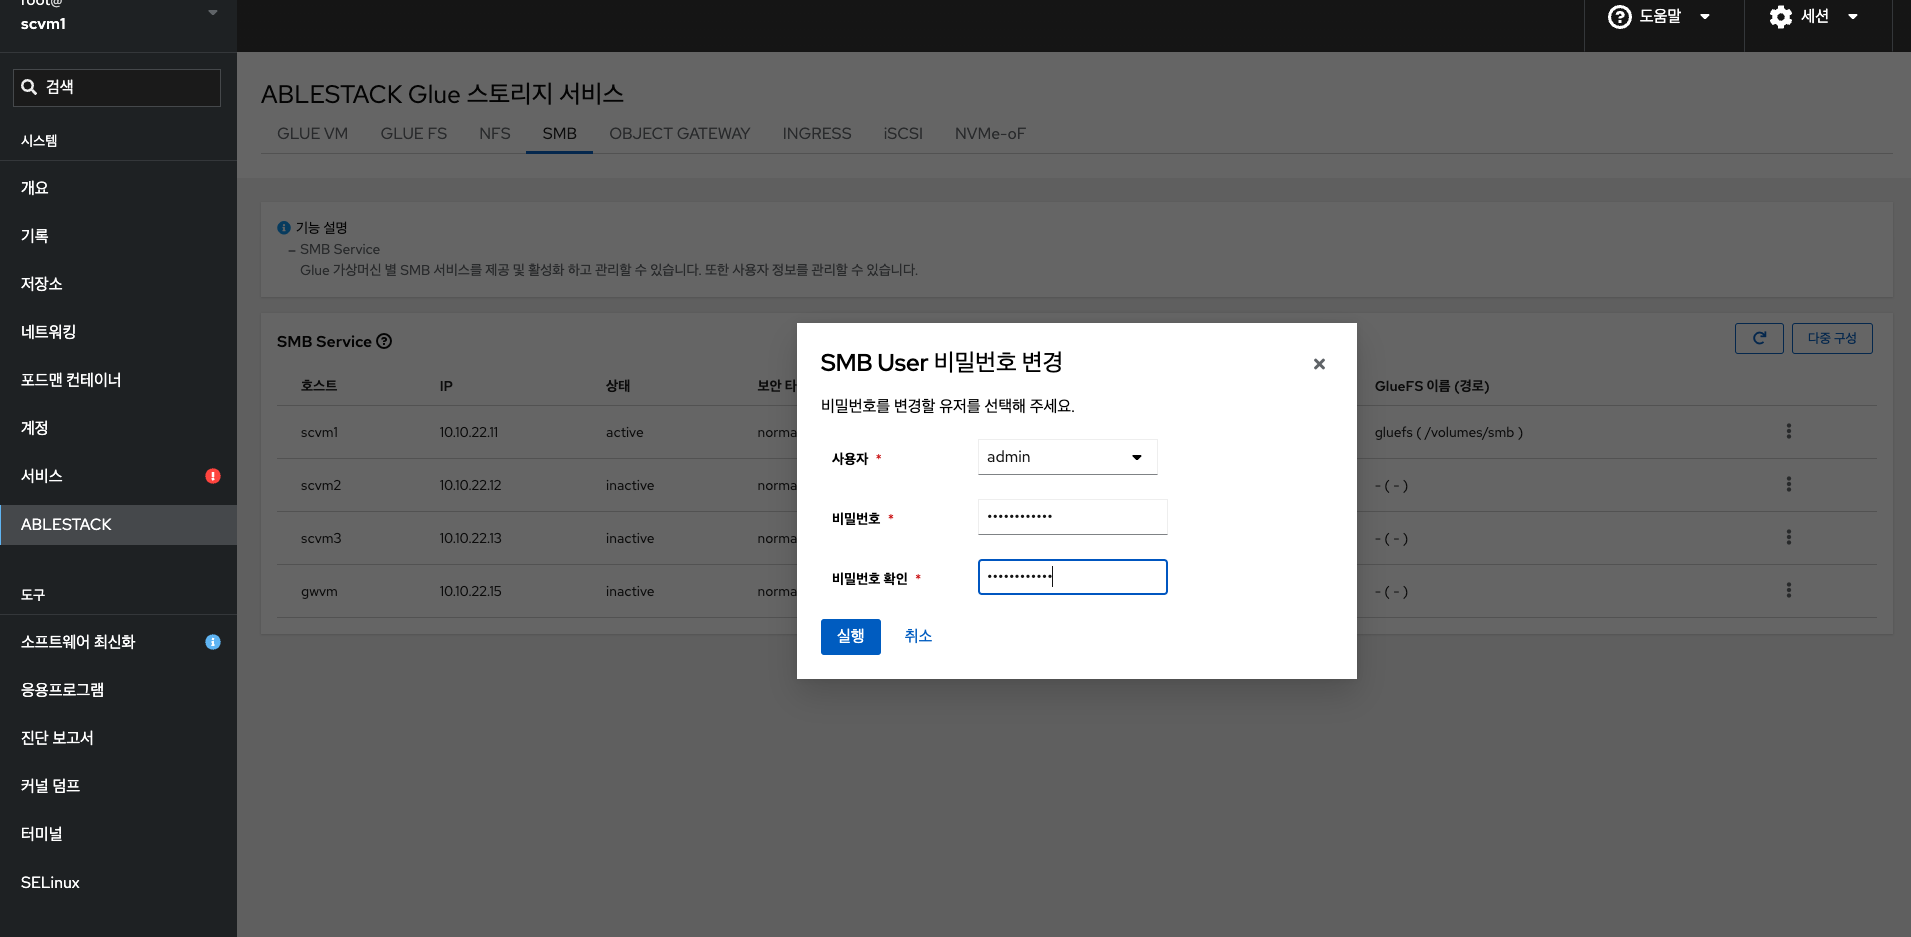Click the refresh icon button
1911x937 pixels.
[x=1758, y=338]
